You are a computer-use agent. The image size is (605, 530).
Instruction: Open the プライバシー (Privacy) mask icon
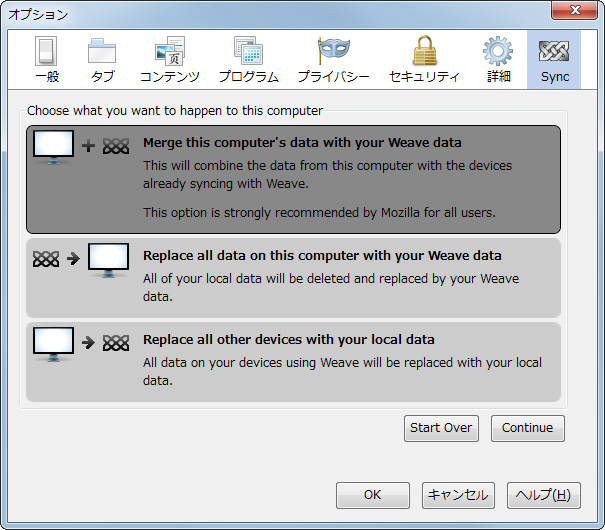point(333,60)
